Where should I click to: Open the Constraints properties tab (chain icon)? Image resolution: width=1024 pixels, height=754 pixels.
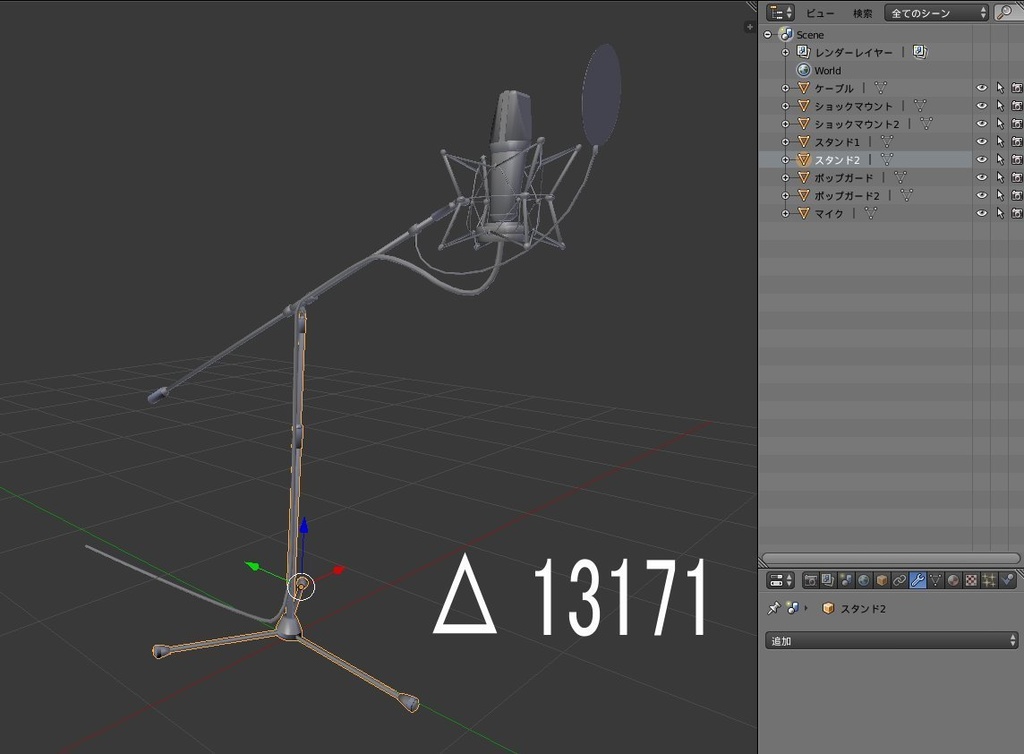[x=899, y=580]
